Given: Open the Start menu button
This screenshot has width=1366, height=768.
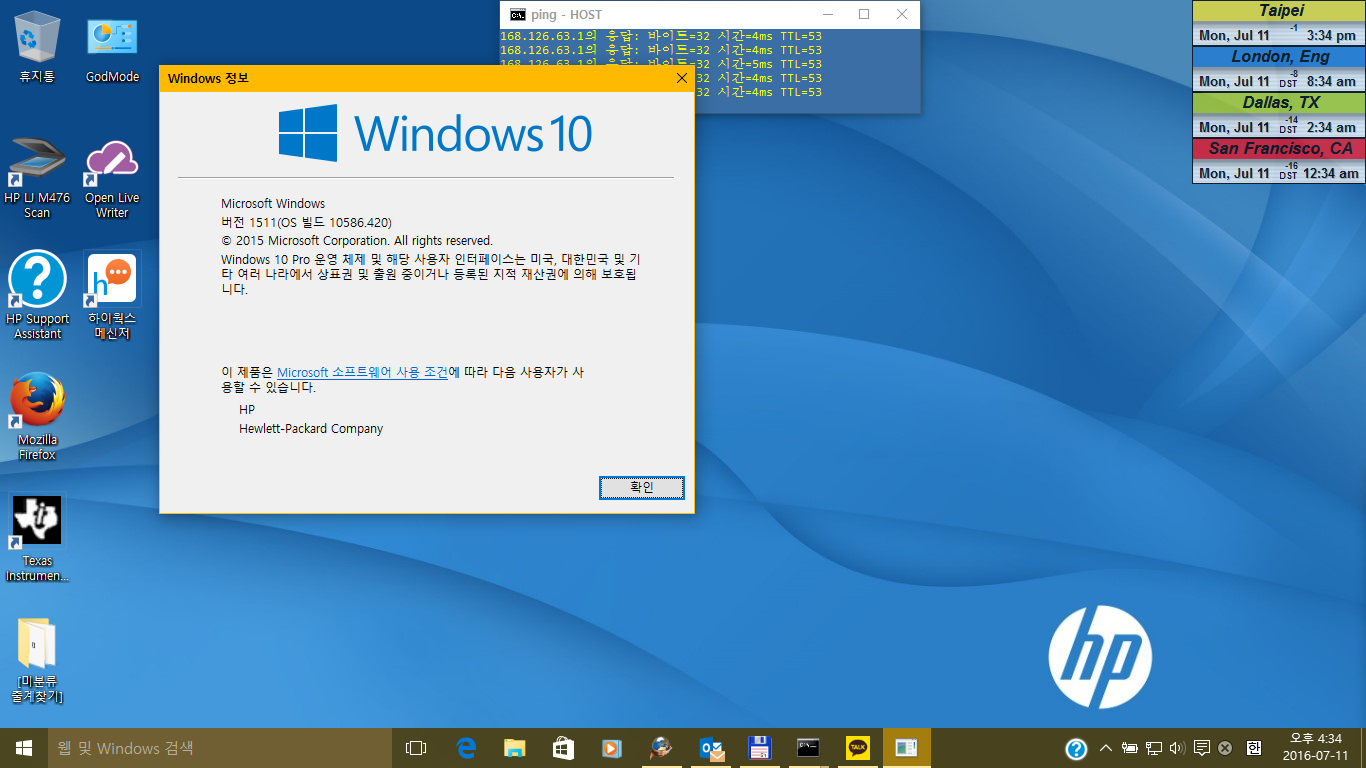Looking at the screenshot, I should pos(24,748).
